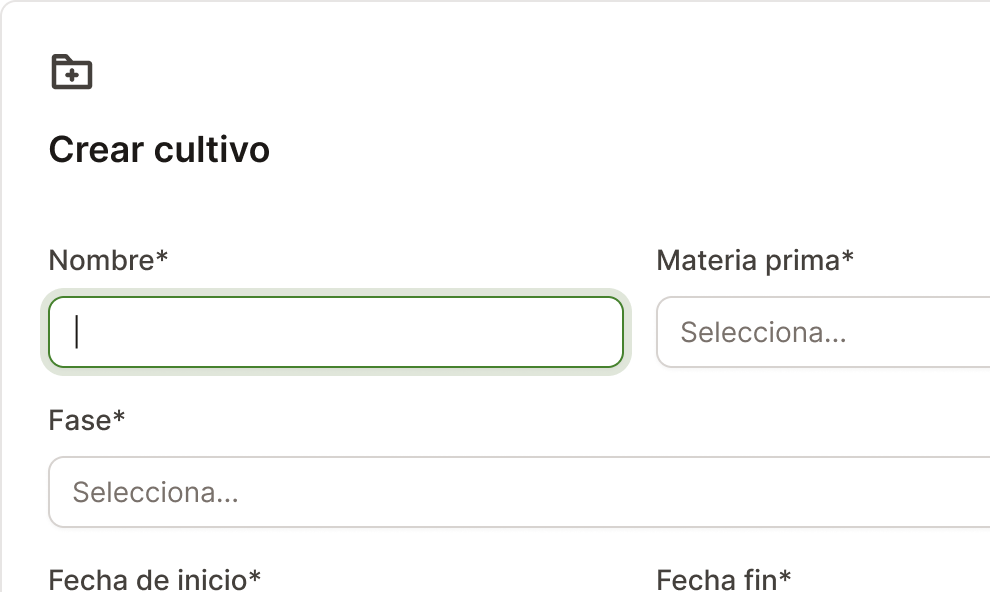Image resolution: width=990 pixels, height=592 pixels.
Task: Click the "Selecciona..." placeholder under Fase
Action: click(x=155, y=492)
